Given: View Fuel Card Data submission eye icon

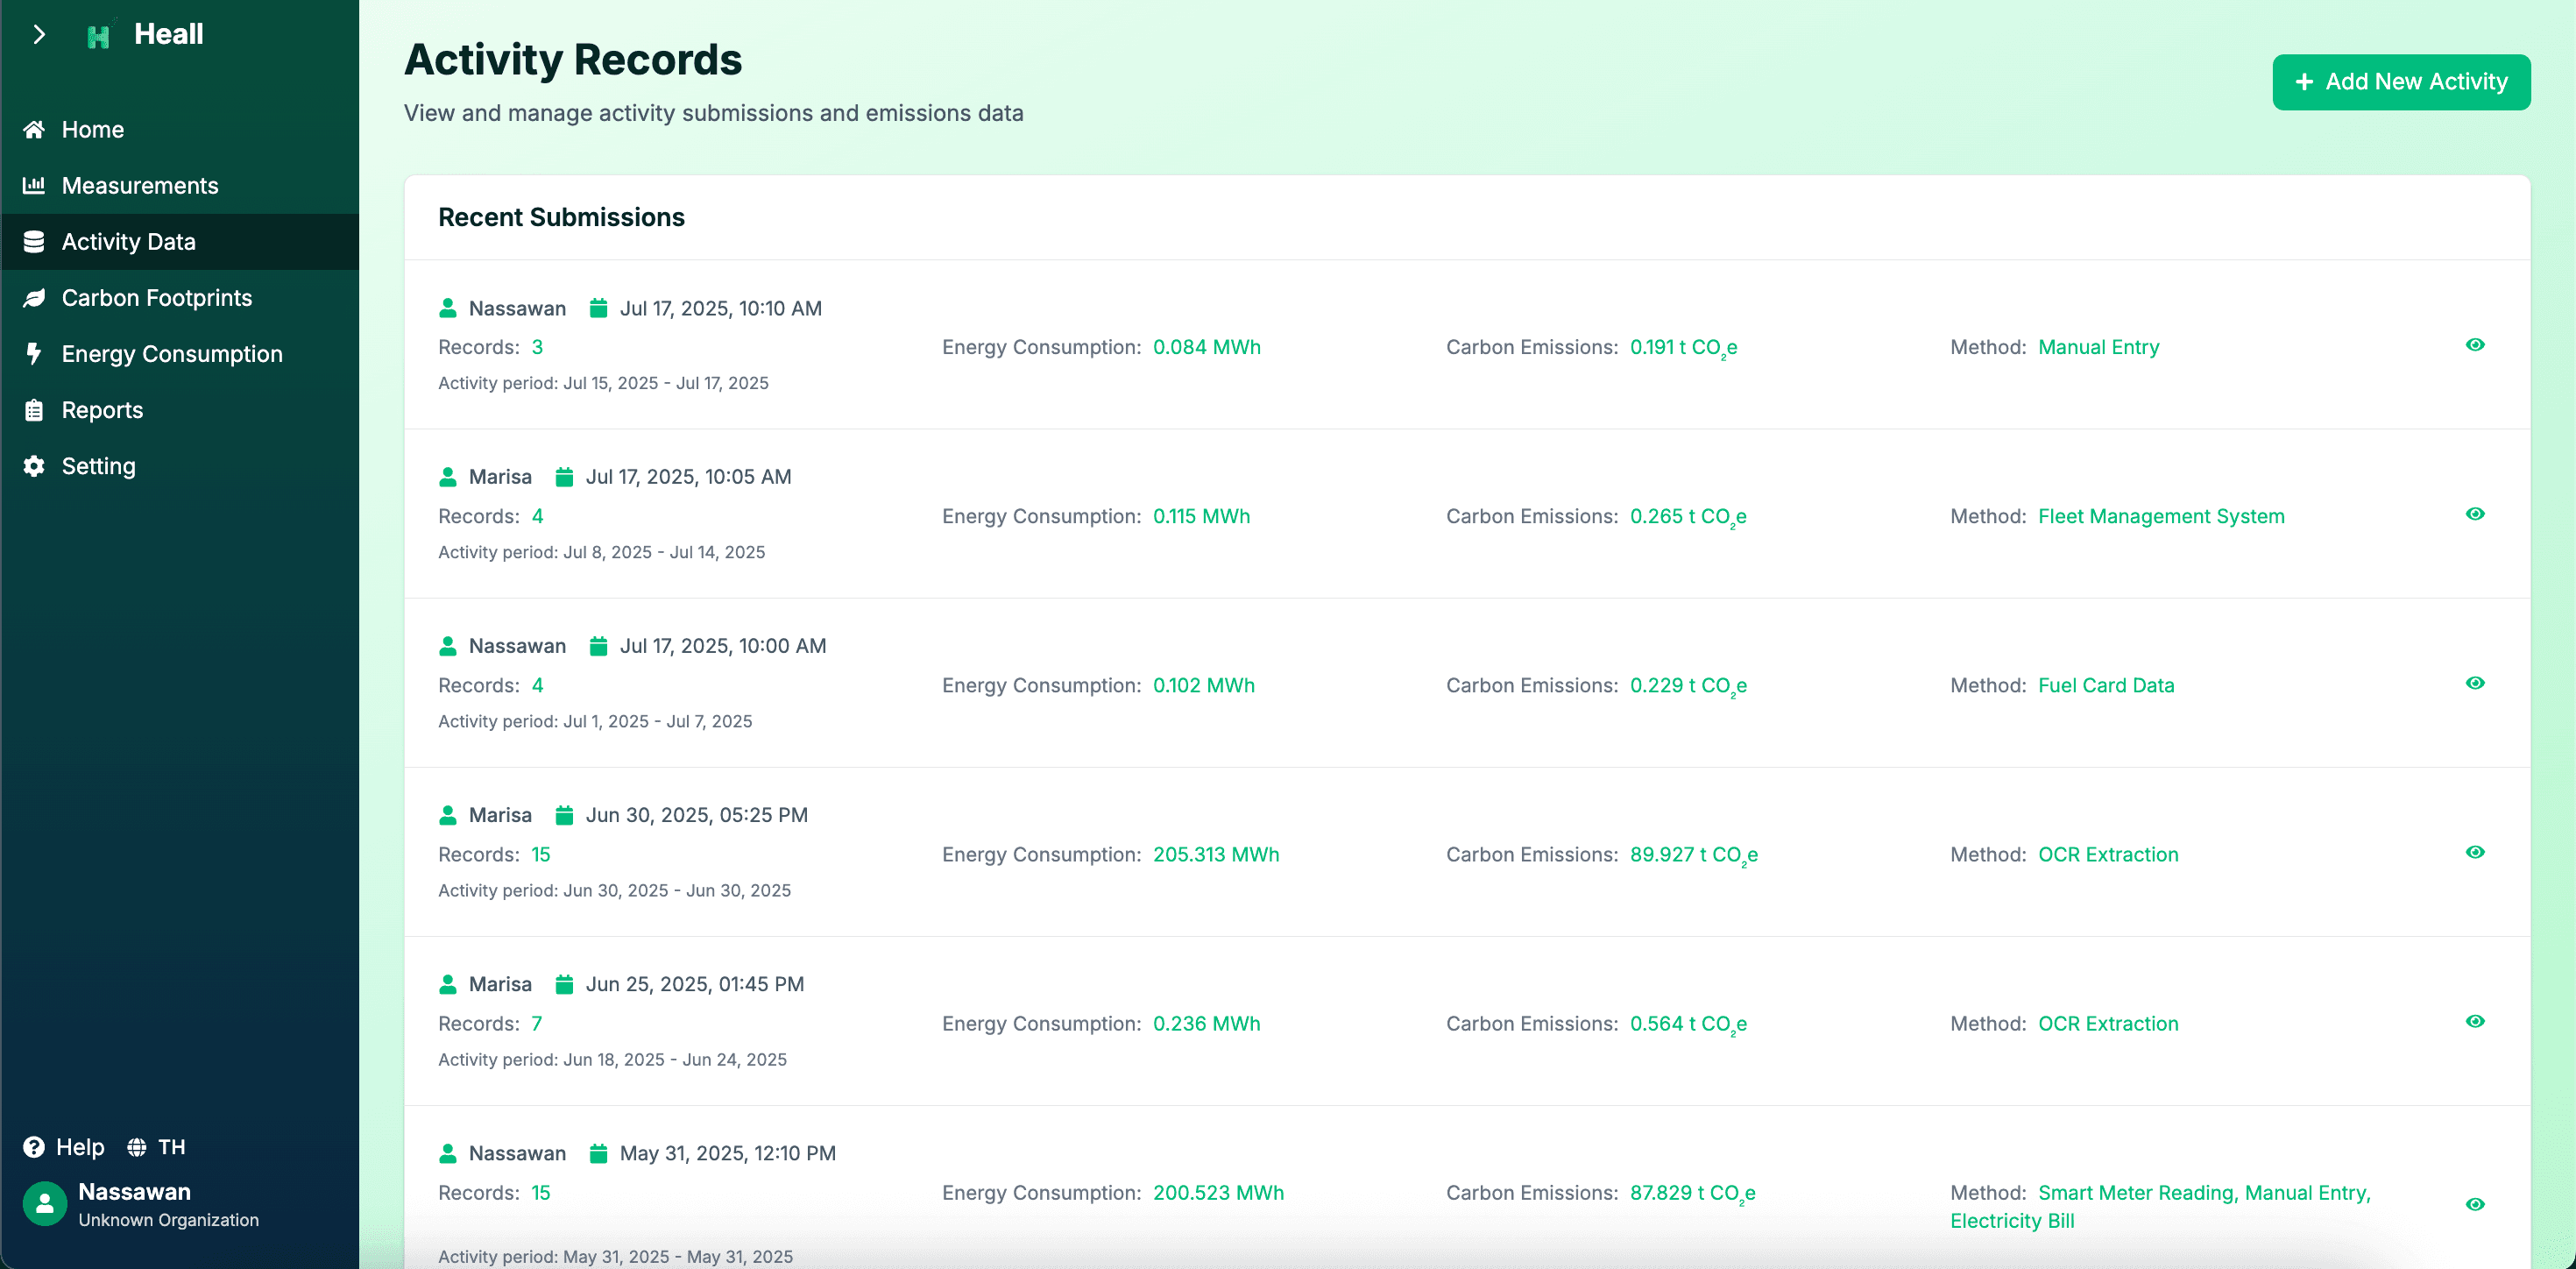Looking at the screenshot, I should [x=2474, y=683].
